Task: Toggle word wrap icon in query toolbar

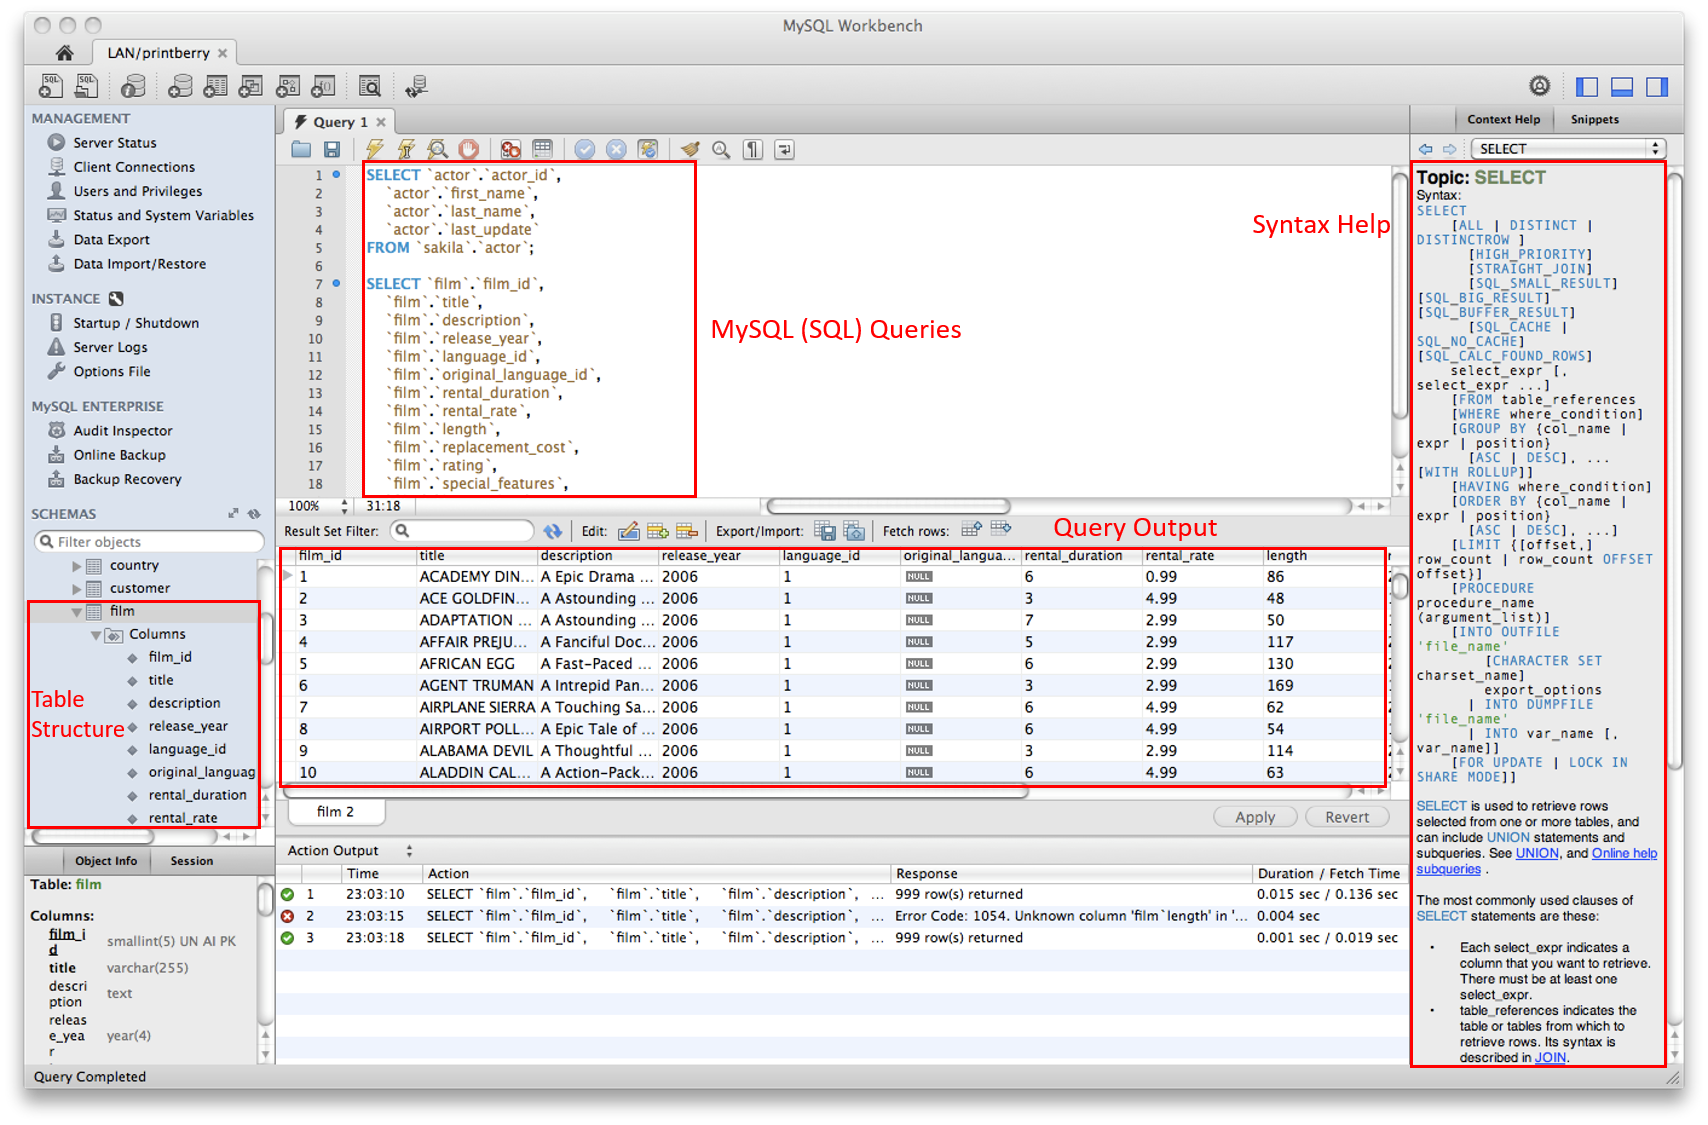Action: pyautogui.click(x=785, y=149)
